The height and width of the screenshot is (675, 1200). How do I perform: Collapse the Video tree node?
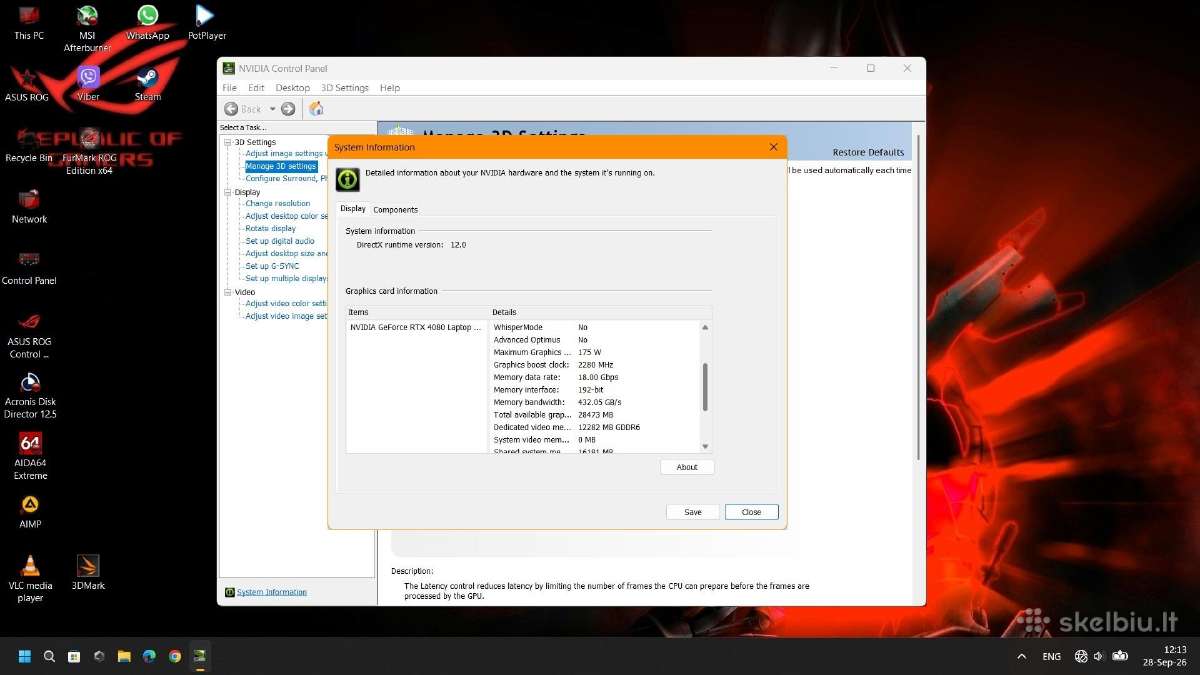tap(227, 292)
